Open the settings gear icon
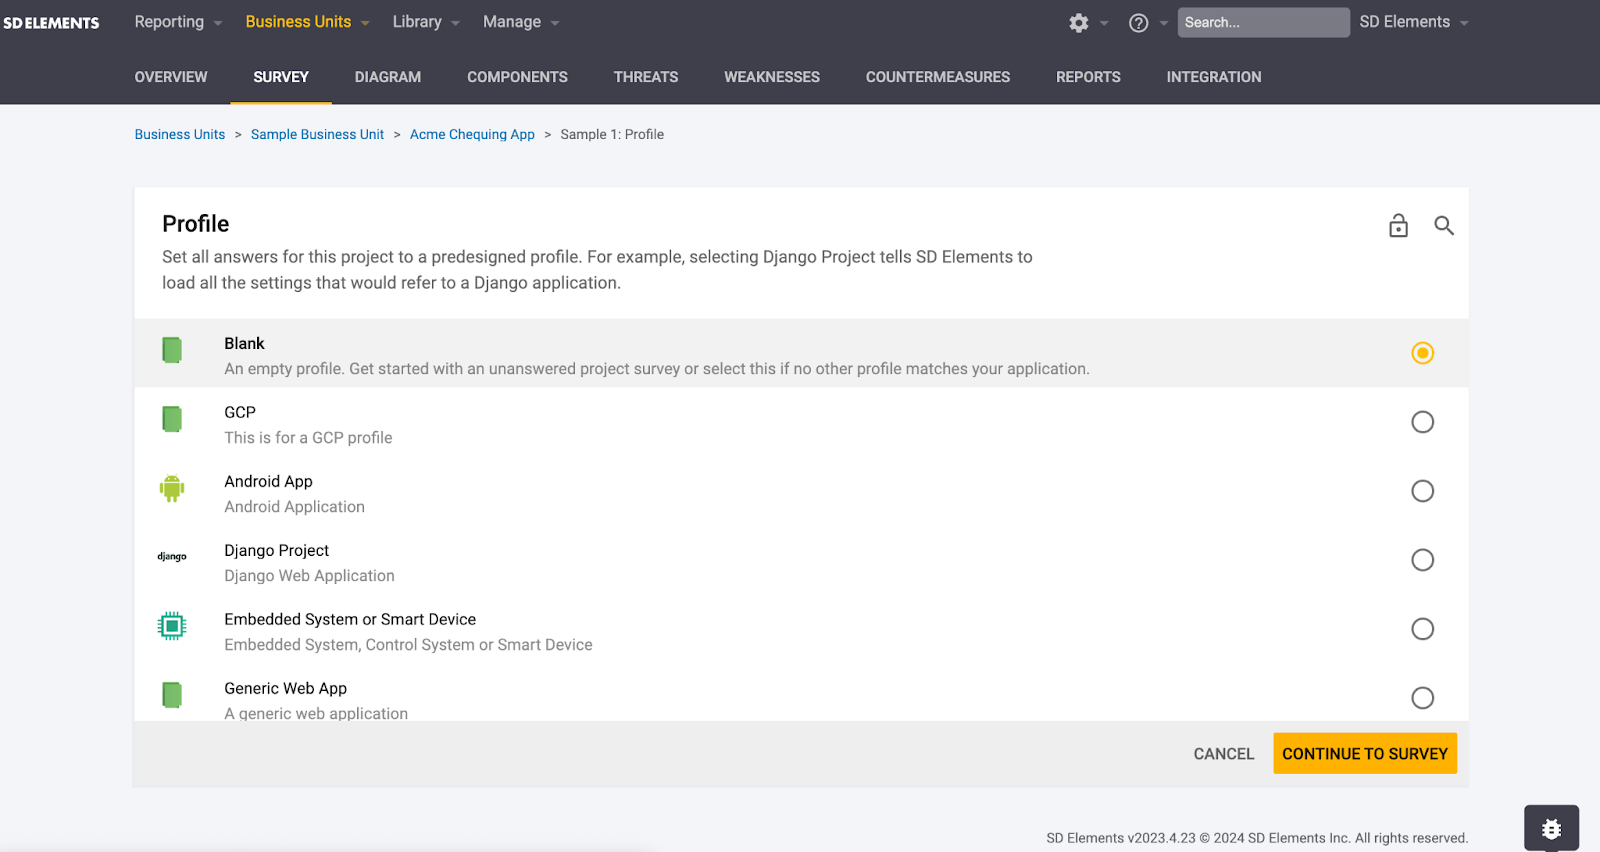 (x=1078, y=23)
